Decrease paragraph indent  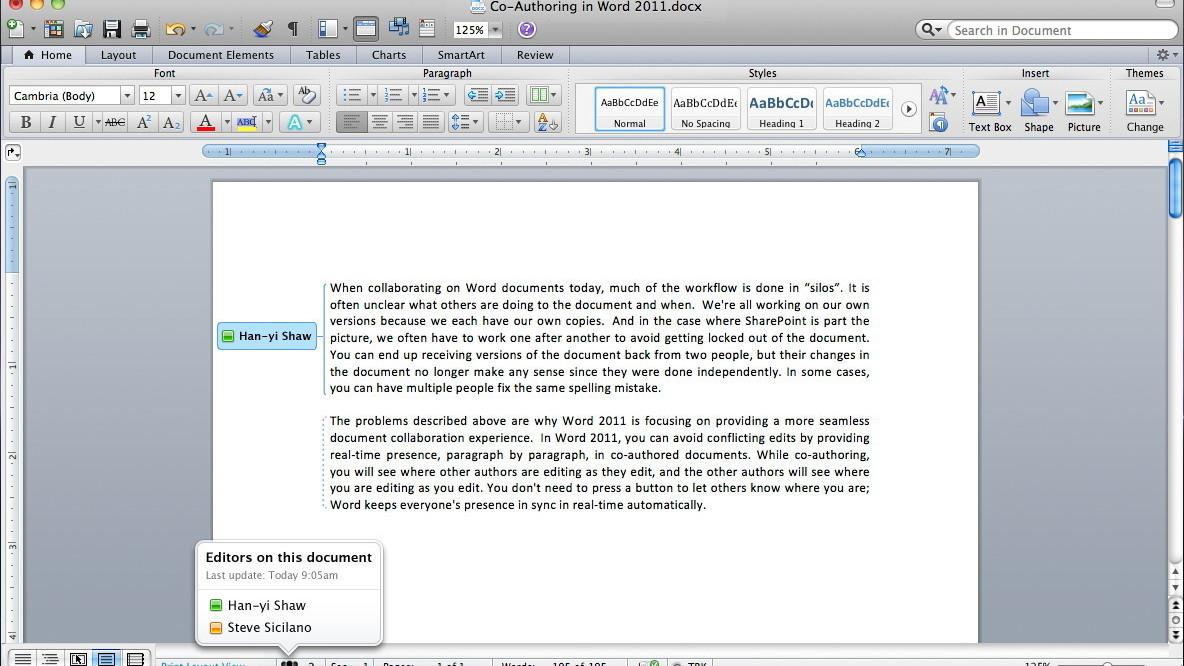point(477,95)
